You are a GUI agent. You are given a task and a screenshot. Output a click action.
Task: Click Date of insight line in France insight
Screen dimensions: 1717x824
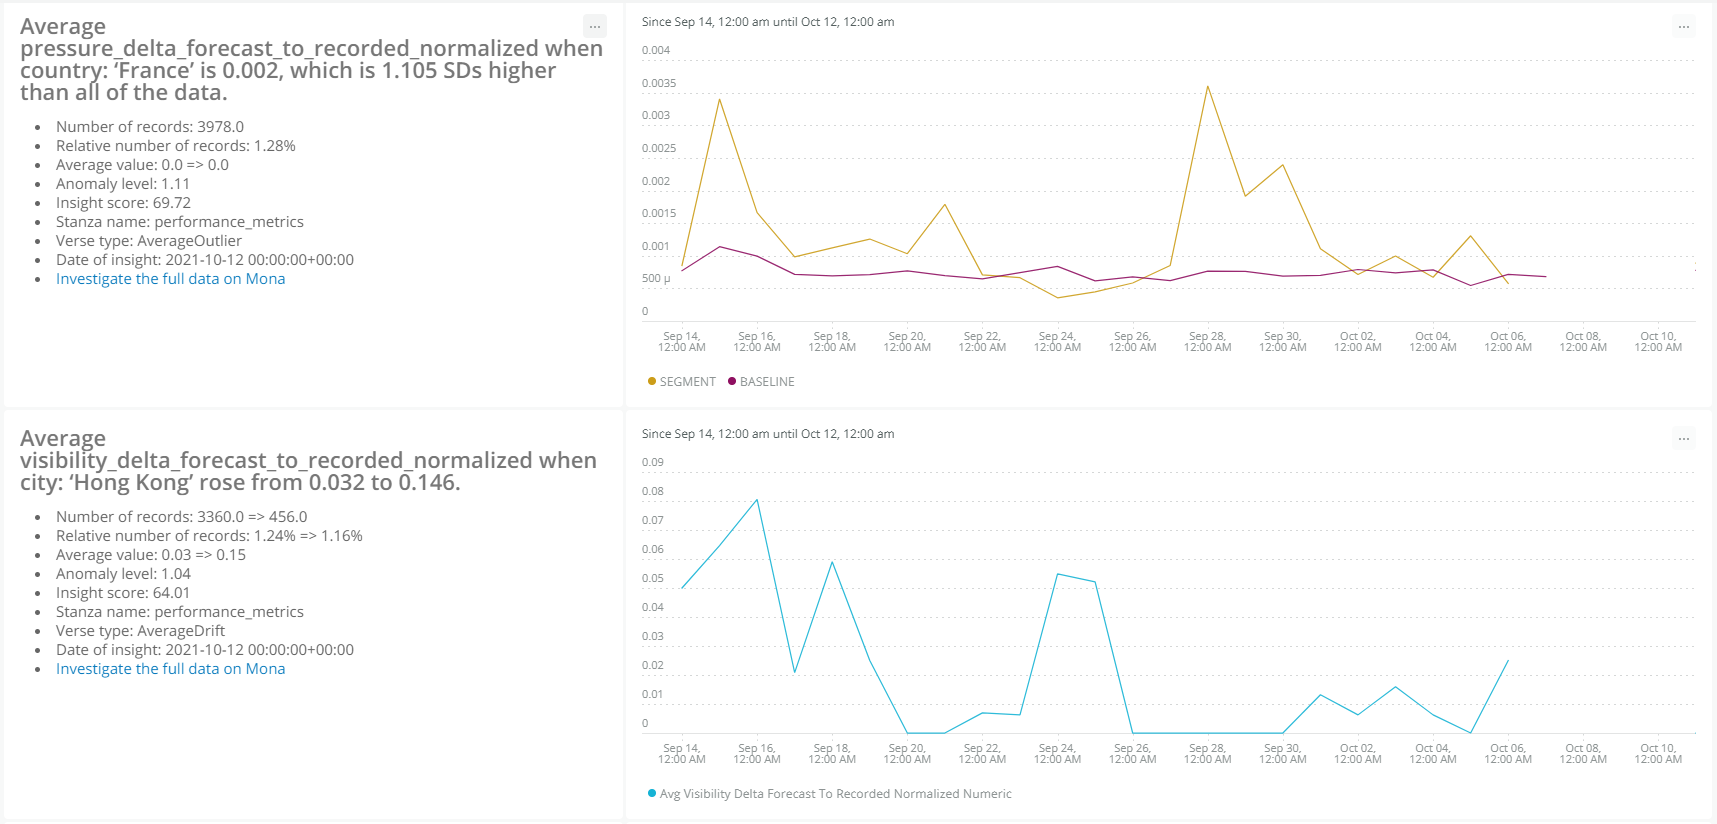coord(205,260)
